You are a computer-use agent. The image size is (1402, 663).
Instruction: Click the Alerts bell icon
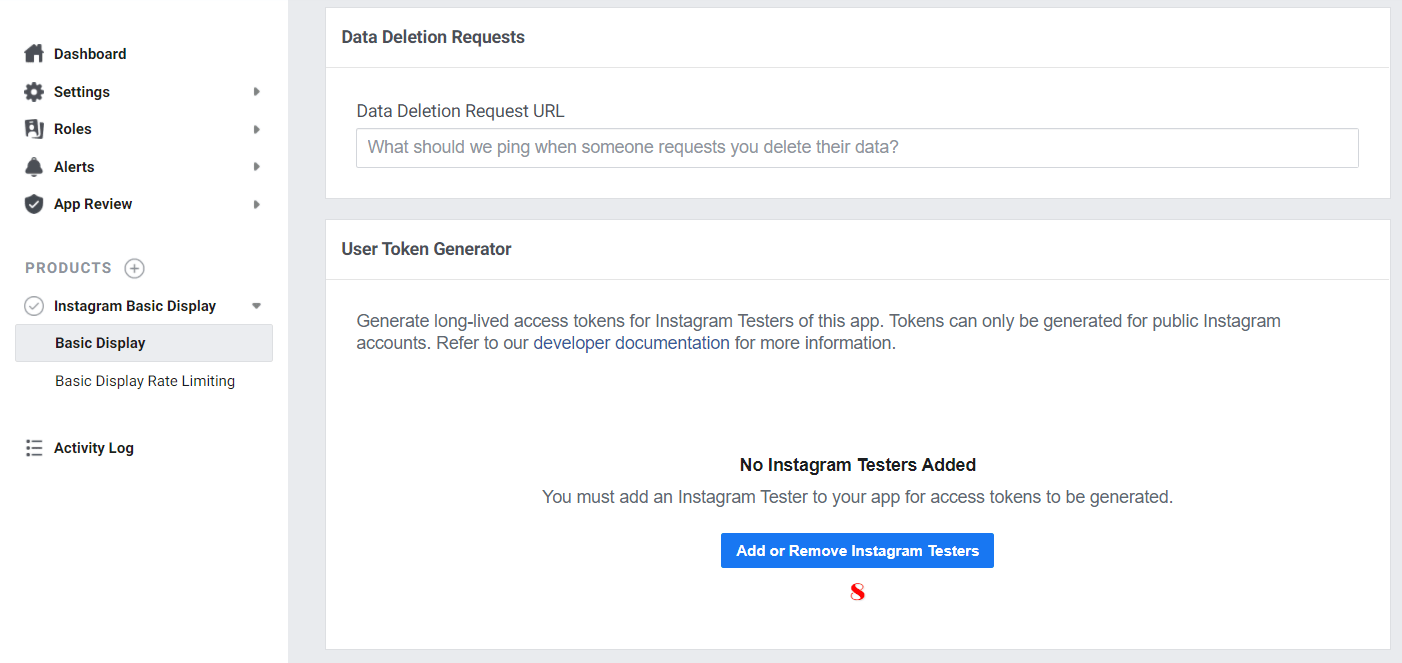(34, 167)
